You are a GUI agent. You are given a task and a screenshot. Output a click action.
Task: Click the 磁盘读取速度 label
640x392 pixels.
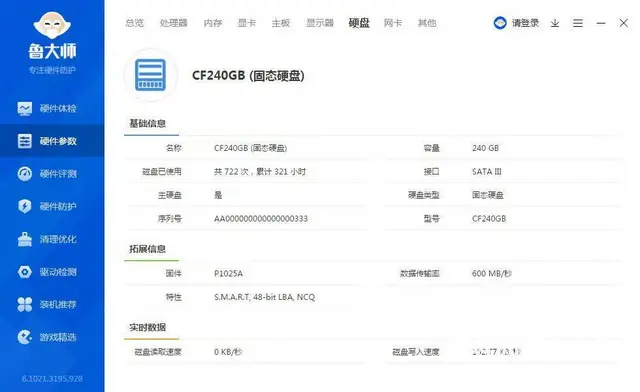[x=158, y=352]
